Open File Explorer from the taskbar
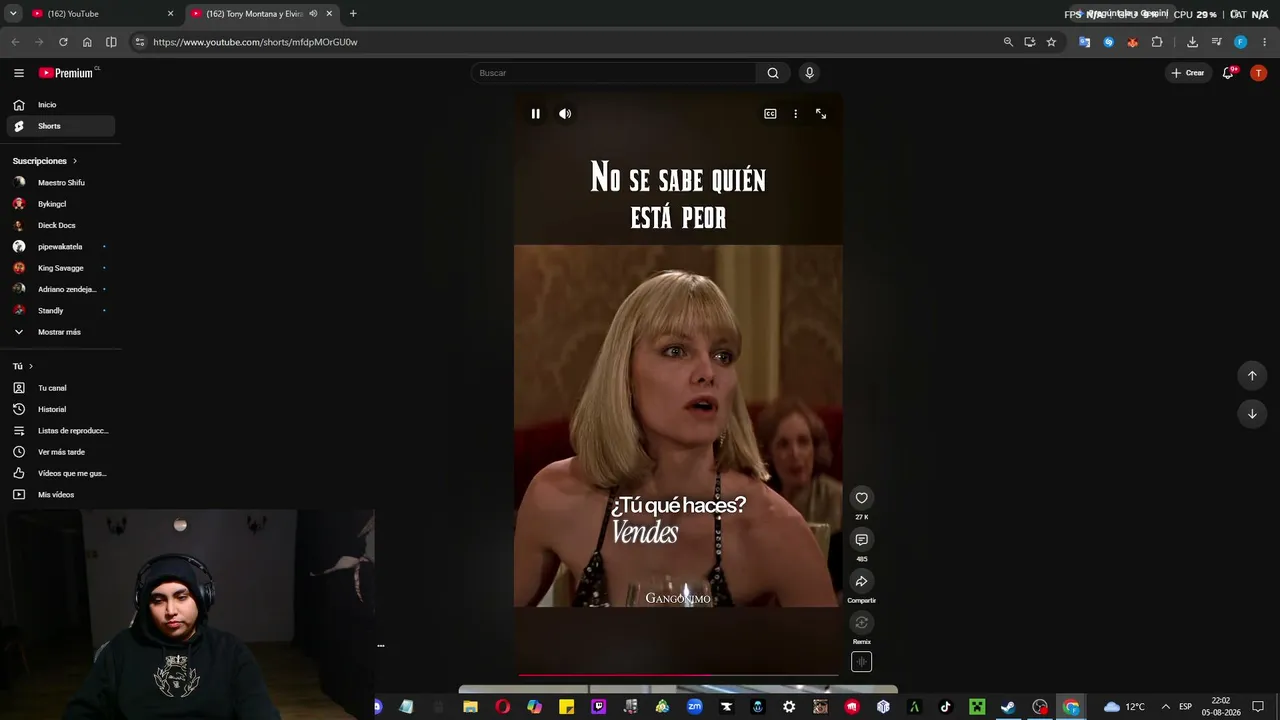The width and height of the screenshot is (1280, 720). pyautogui.click(x=470, y=707)
